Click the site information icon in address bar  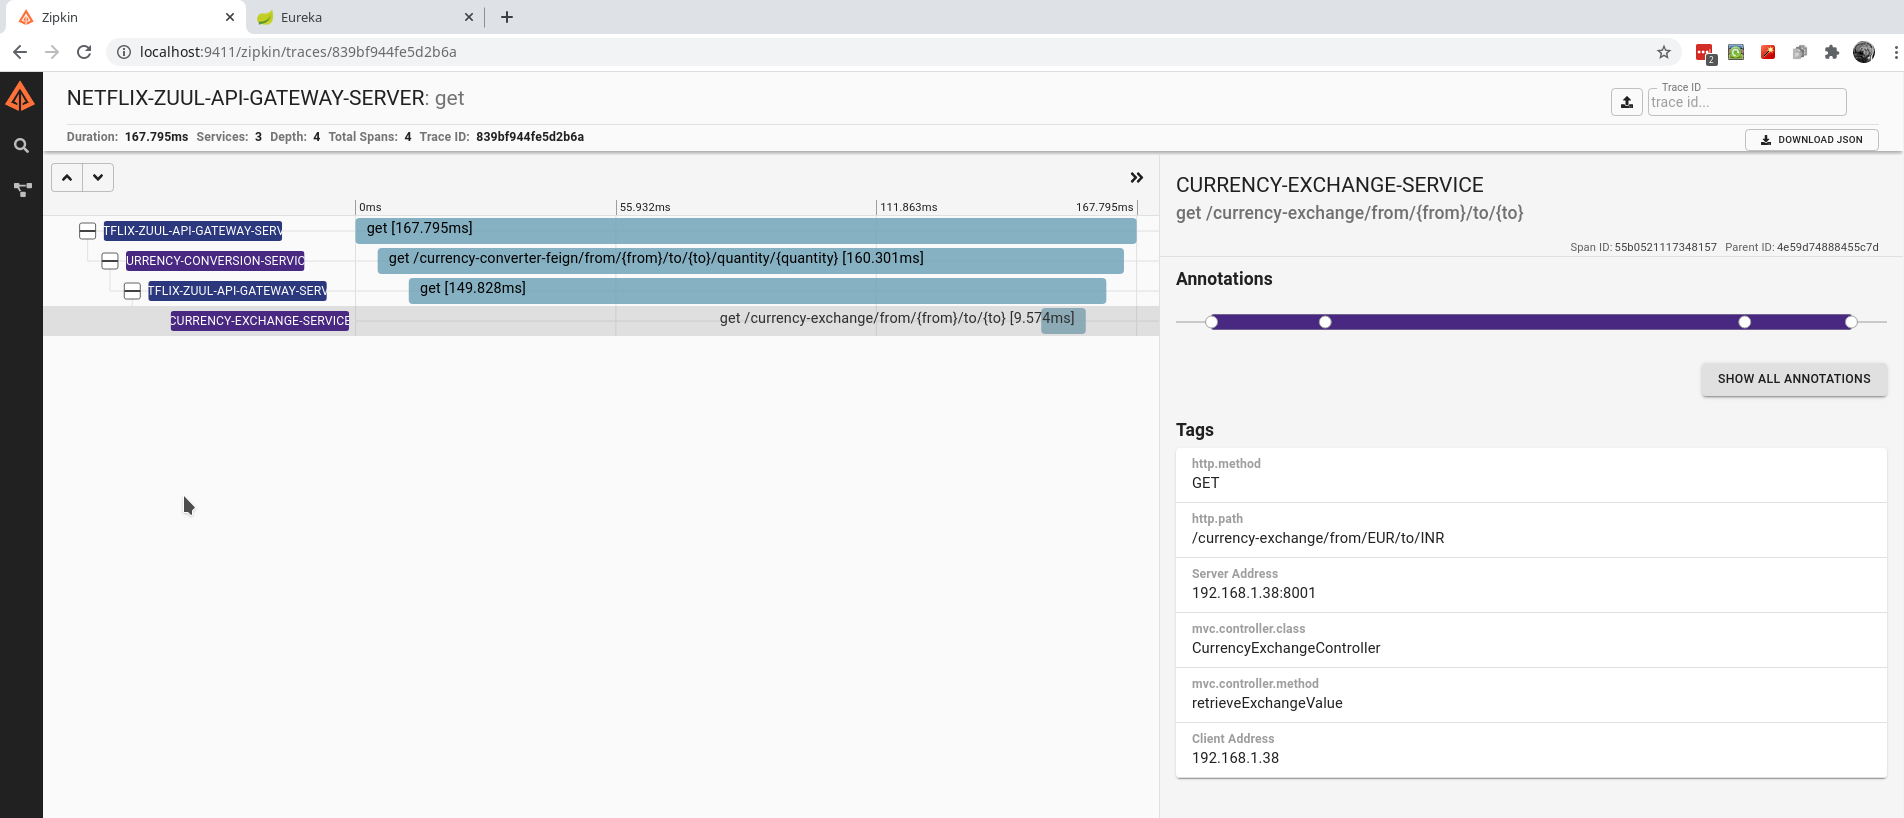pos(124,52)
